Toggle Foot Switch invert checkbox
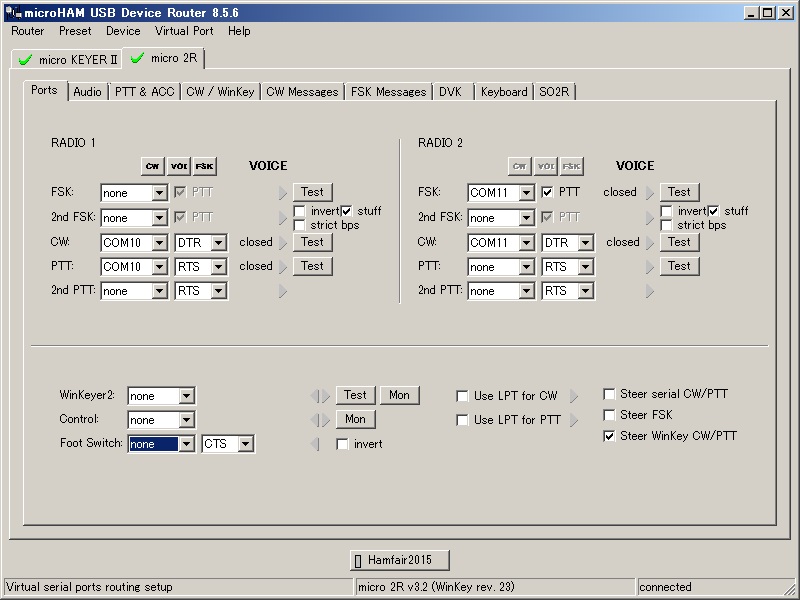This screenshot has width=800, height=600. (x=342, y=444)
